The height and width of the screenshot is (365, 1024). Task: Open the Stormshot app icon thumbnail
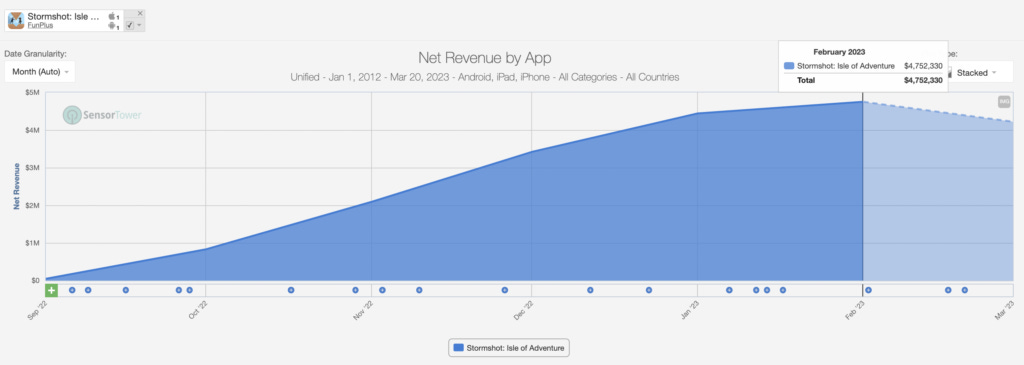click(16, 21)
